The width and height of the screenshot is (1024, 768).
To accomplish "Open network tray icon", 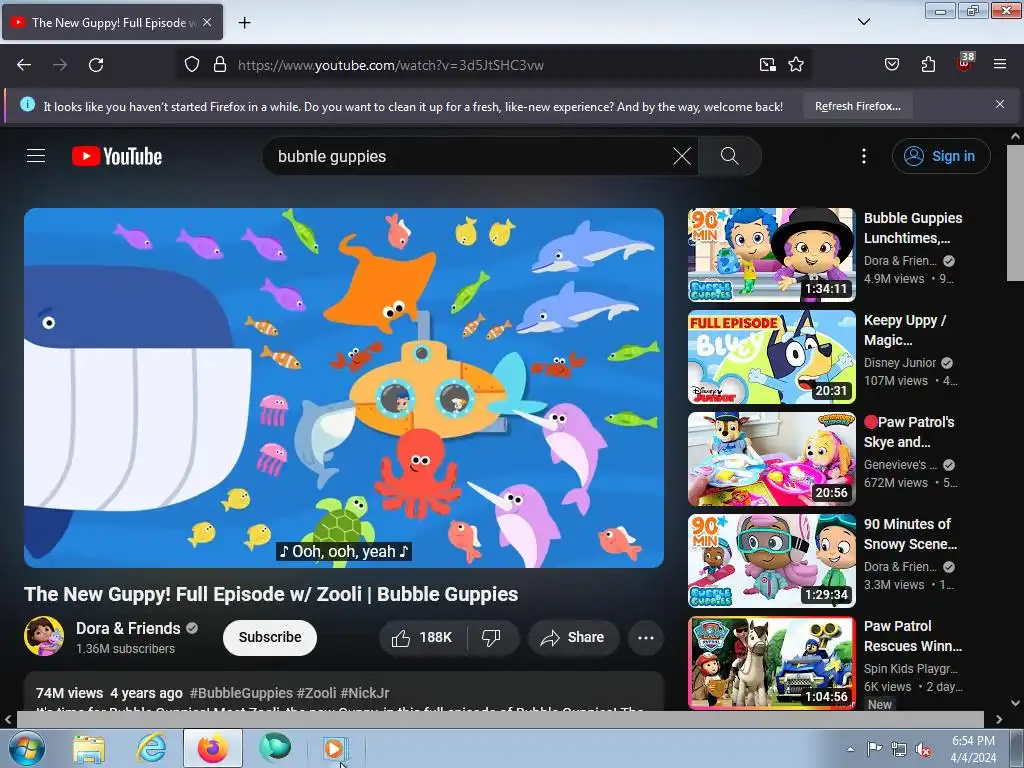I will point(899,749).
